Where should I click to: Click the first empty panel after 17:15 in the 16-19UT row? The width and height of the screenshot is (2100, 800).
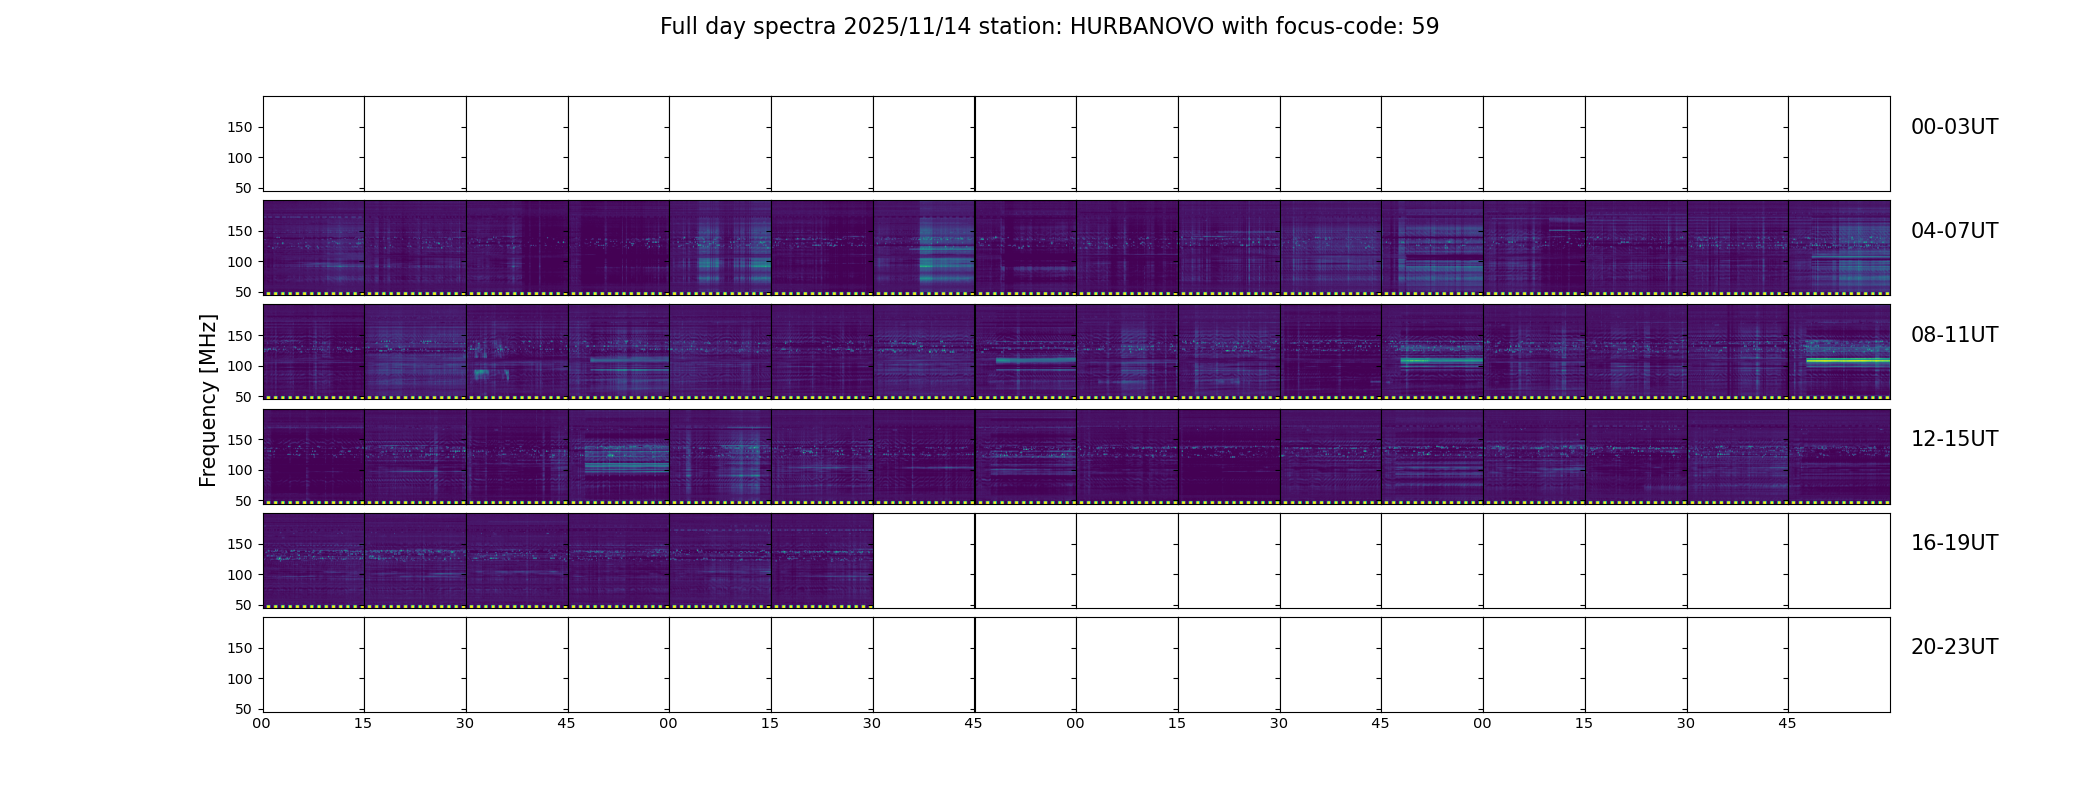click(924, 560)
